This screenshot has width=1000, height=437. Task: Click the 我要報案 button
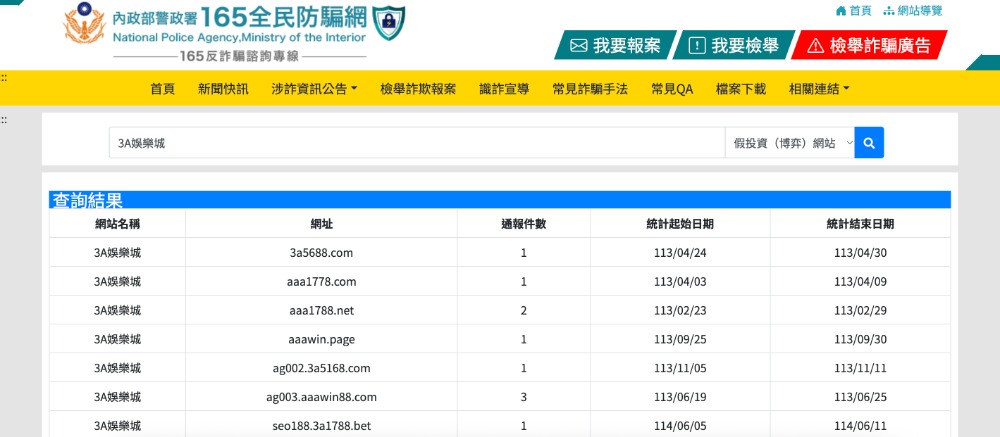(x=615, y=45)
